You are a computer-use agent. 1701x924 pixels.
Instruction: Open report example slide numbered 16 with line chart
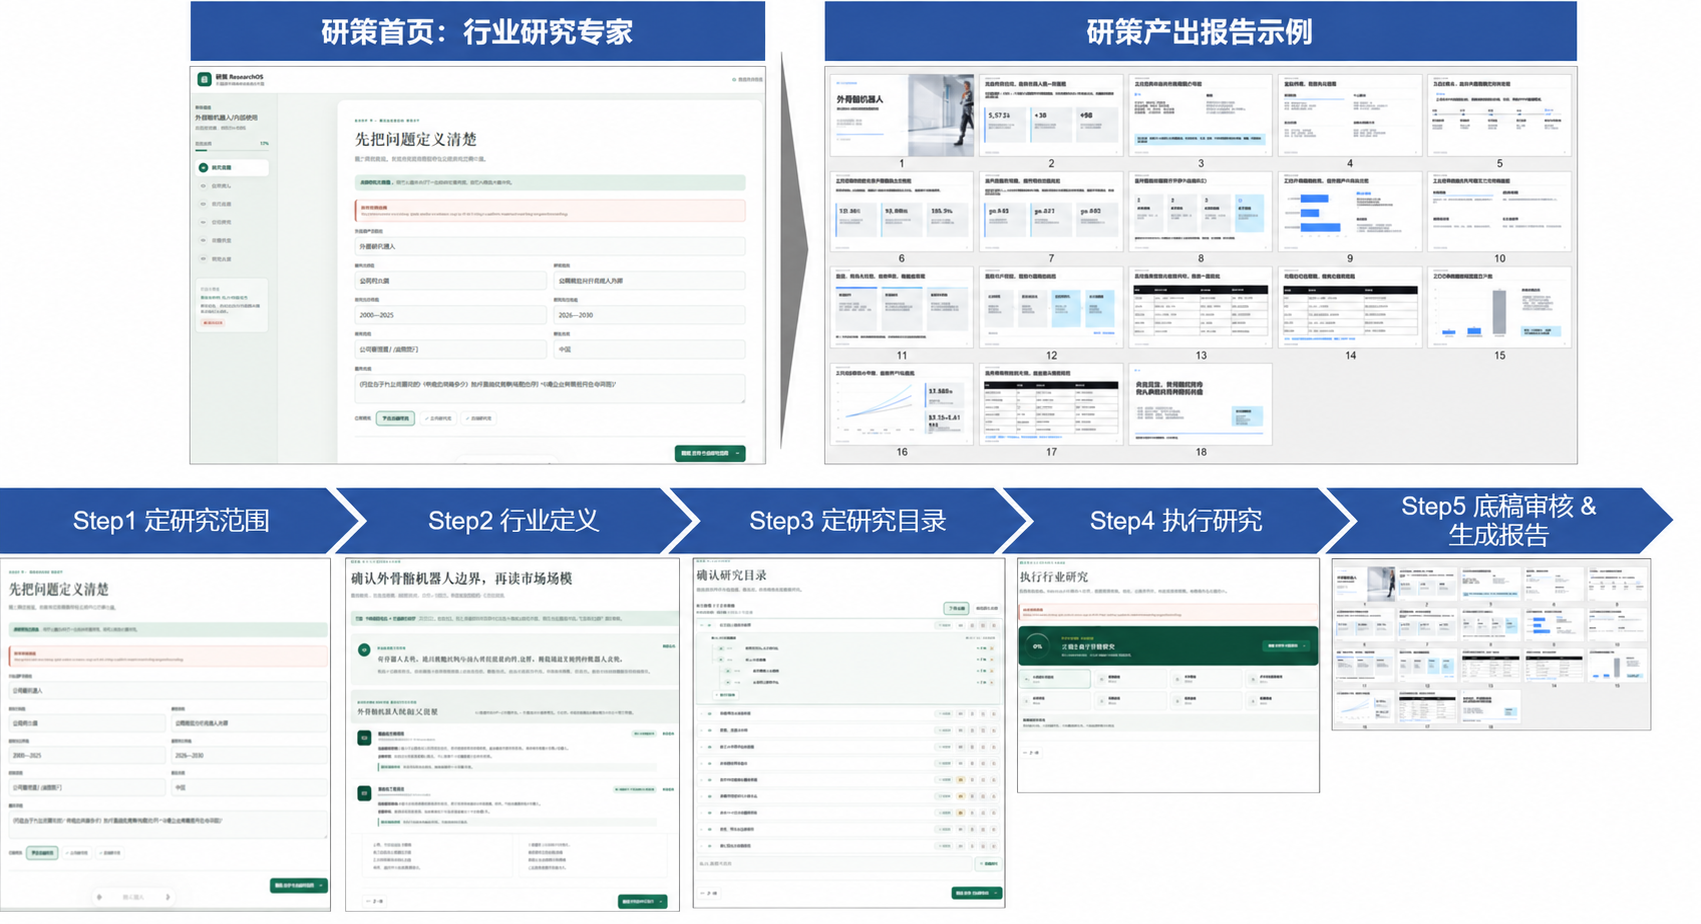tap(901, 404)
